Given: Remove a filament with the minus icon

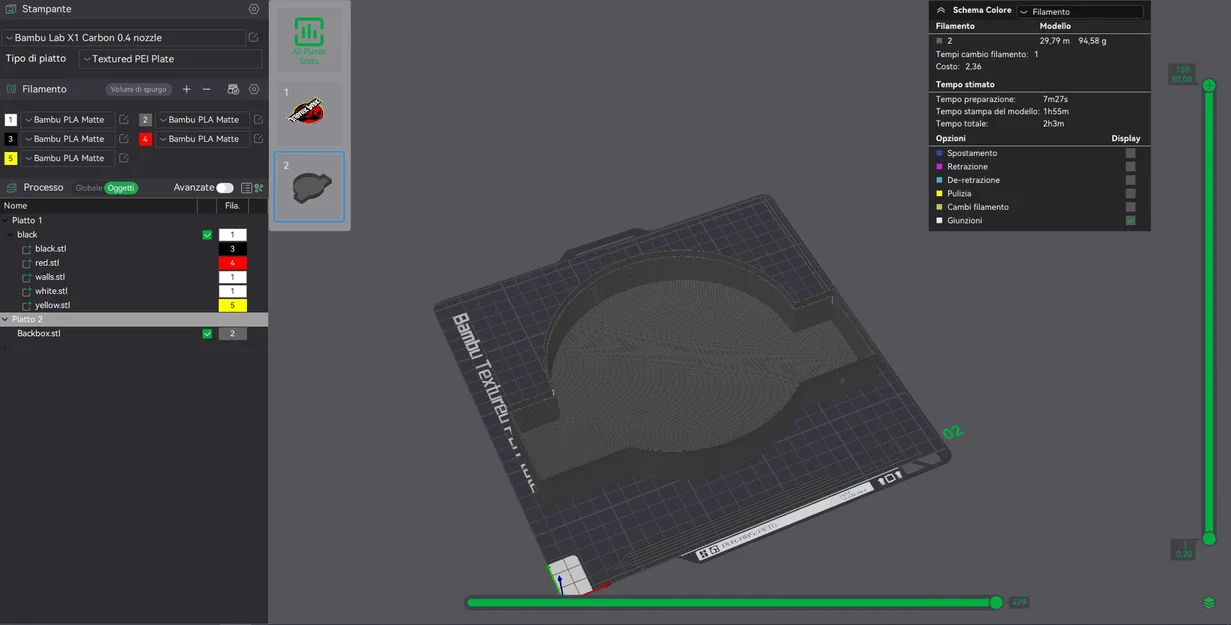Looking at the screenshot, I should coord(206,89).
